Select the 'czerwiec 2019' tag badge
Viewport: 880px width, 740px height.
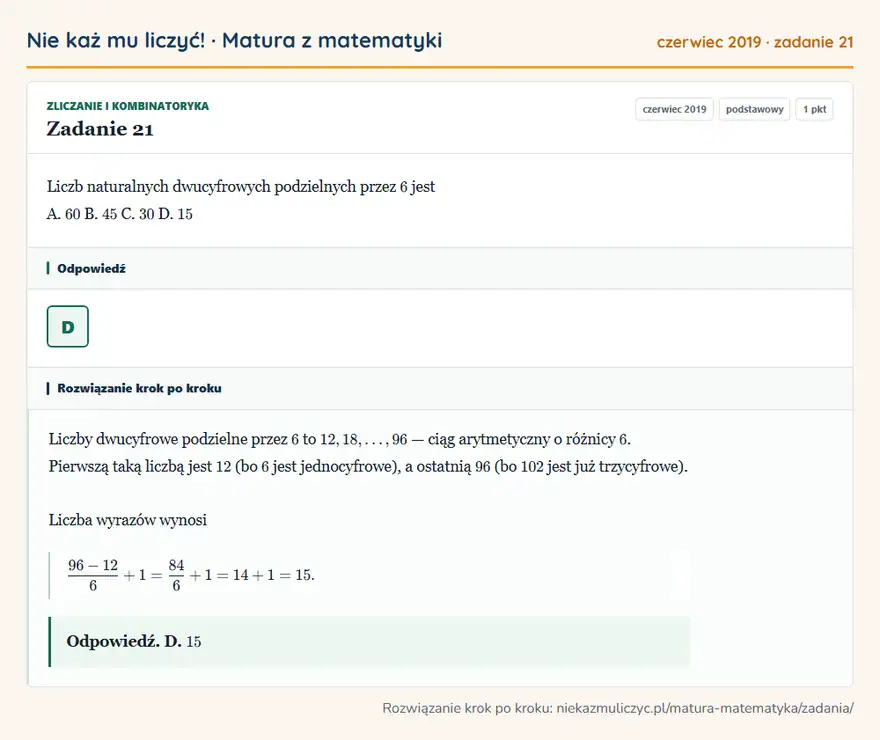tap(674, 109)
